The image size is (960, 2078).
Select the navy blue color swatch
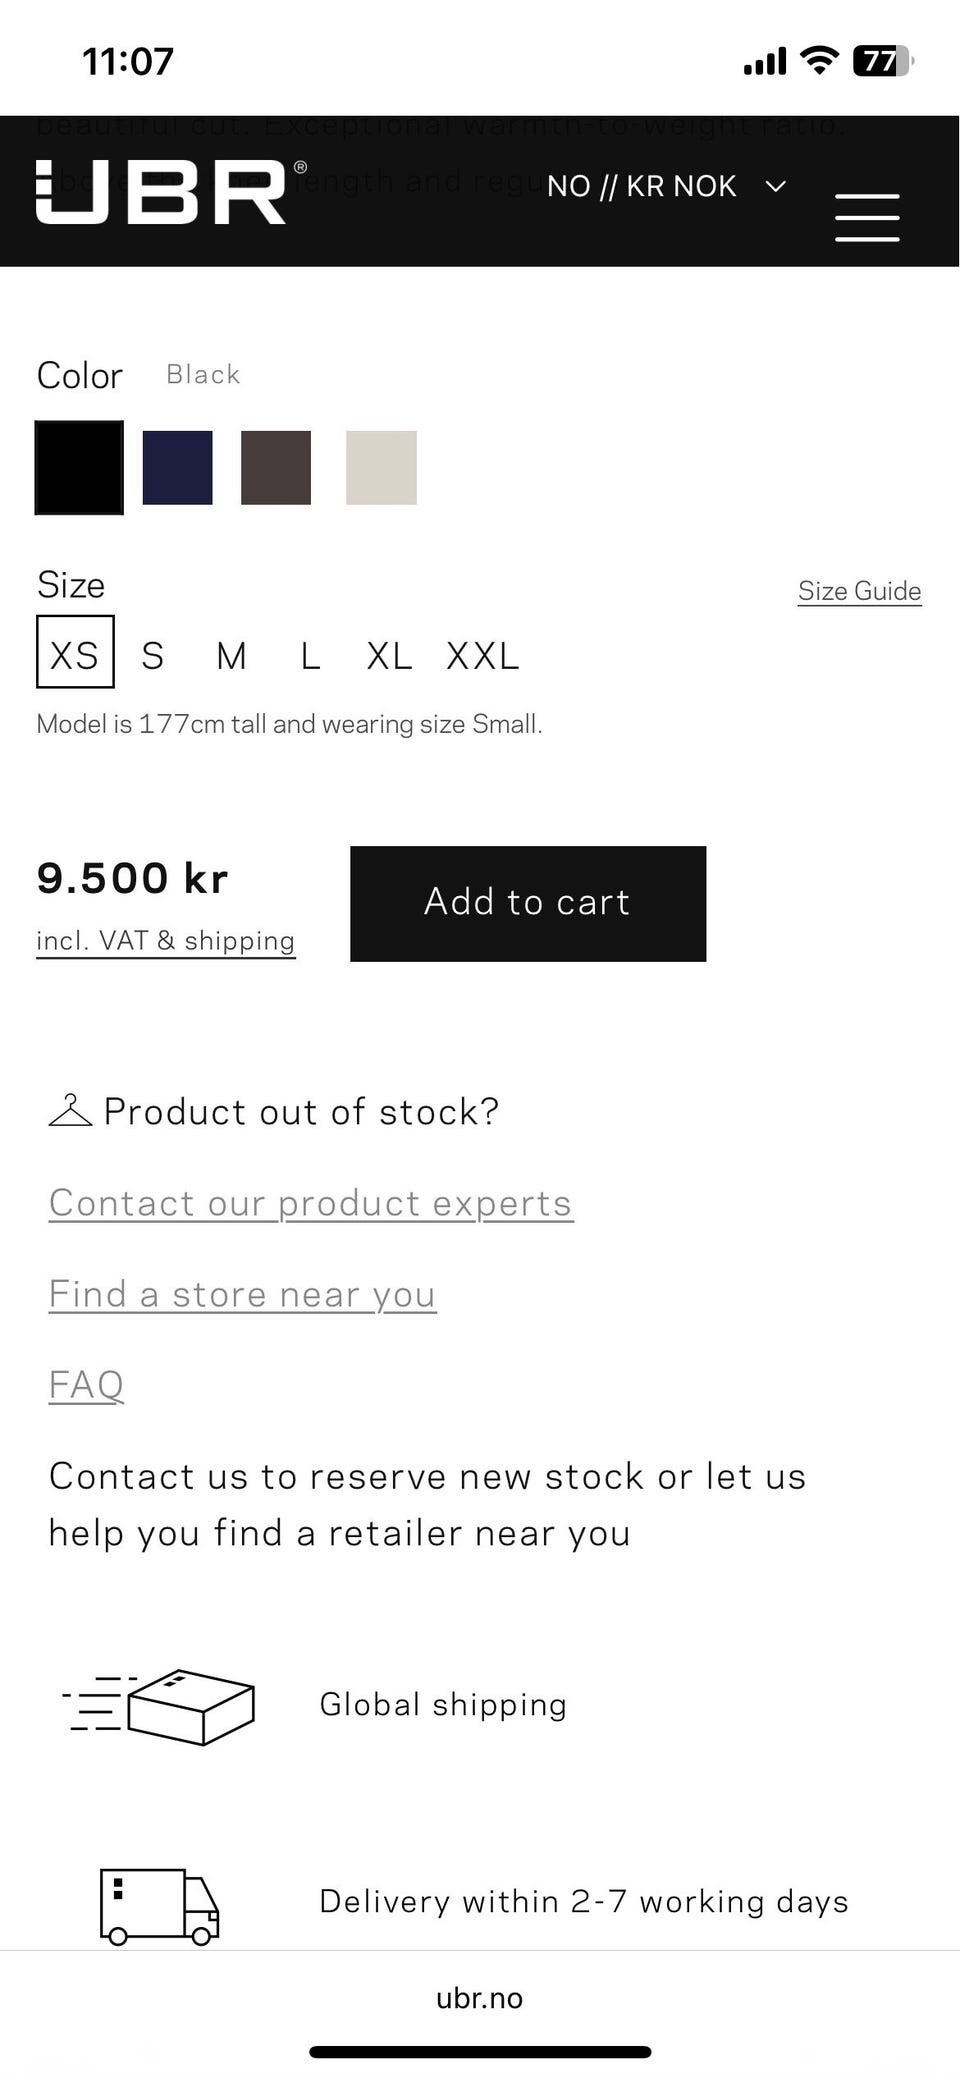[x=178, y=468]
